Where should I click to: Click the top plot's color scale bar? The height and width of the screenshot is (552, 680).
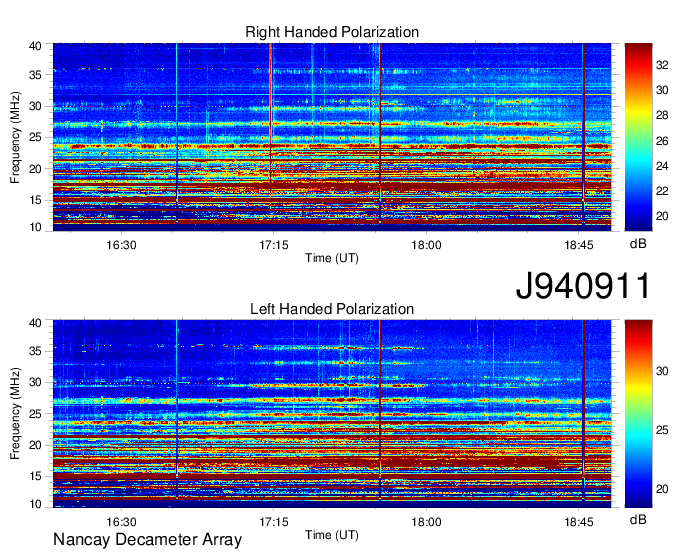coord(638,137)
